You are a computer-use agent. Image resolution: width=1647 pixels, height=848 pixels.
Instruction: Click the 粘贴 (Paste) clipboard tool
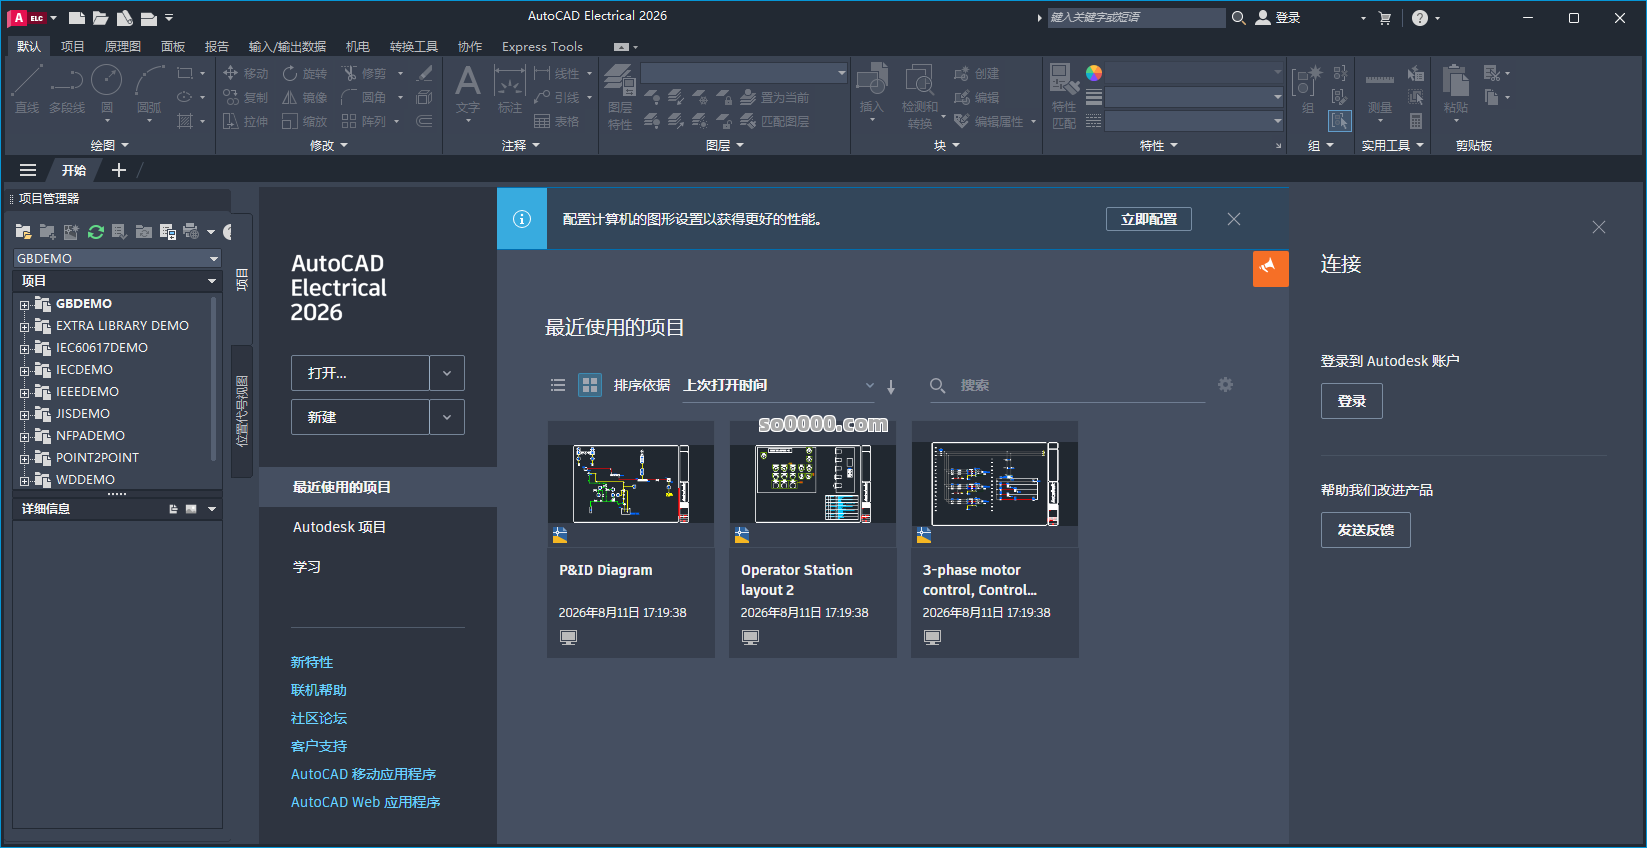tap(1456, 92)
